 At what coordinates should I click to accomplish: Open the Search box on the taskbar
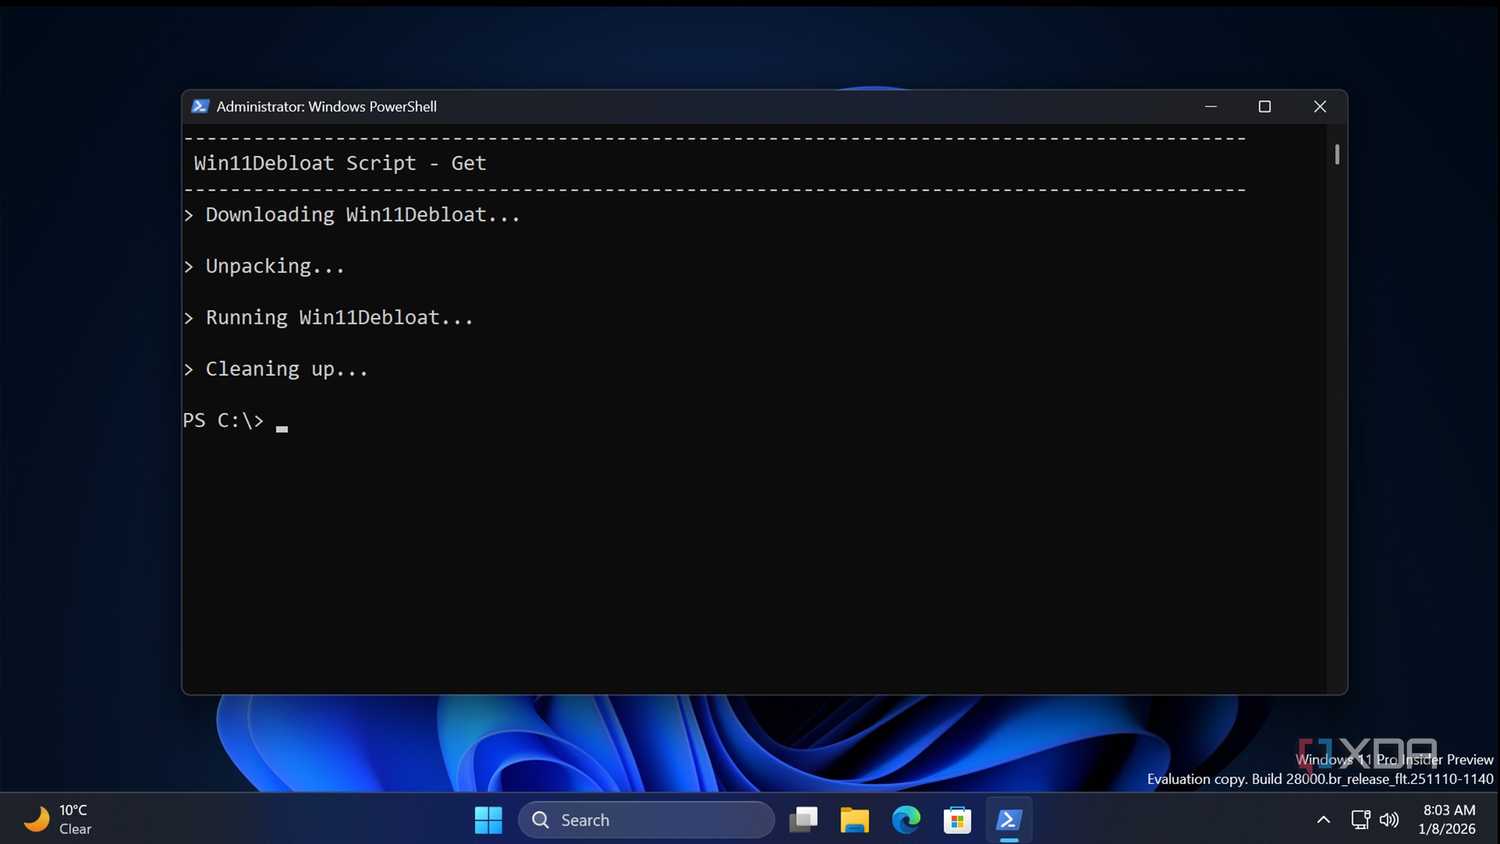(x=645, y=819)
